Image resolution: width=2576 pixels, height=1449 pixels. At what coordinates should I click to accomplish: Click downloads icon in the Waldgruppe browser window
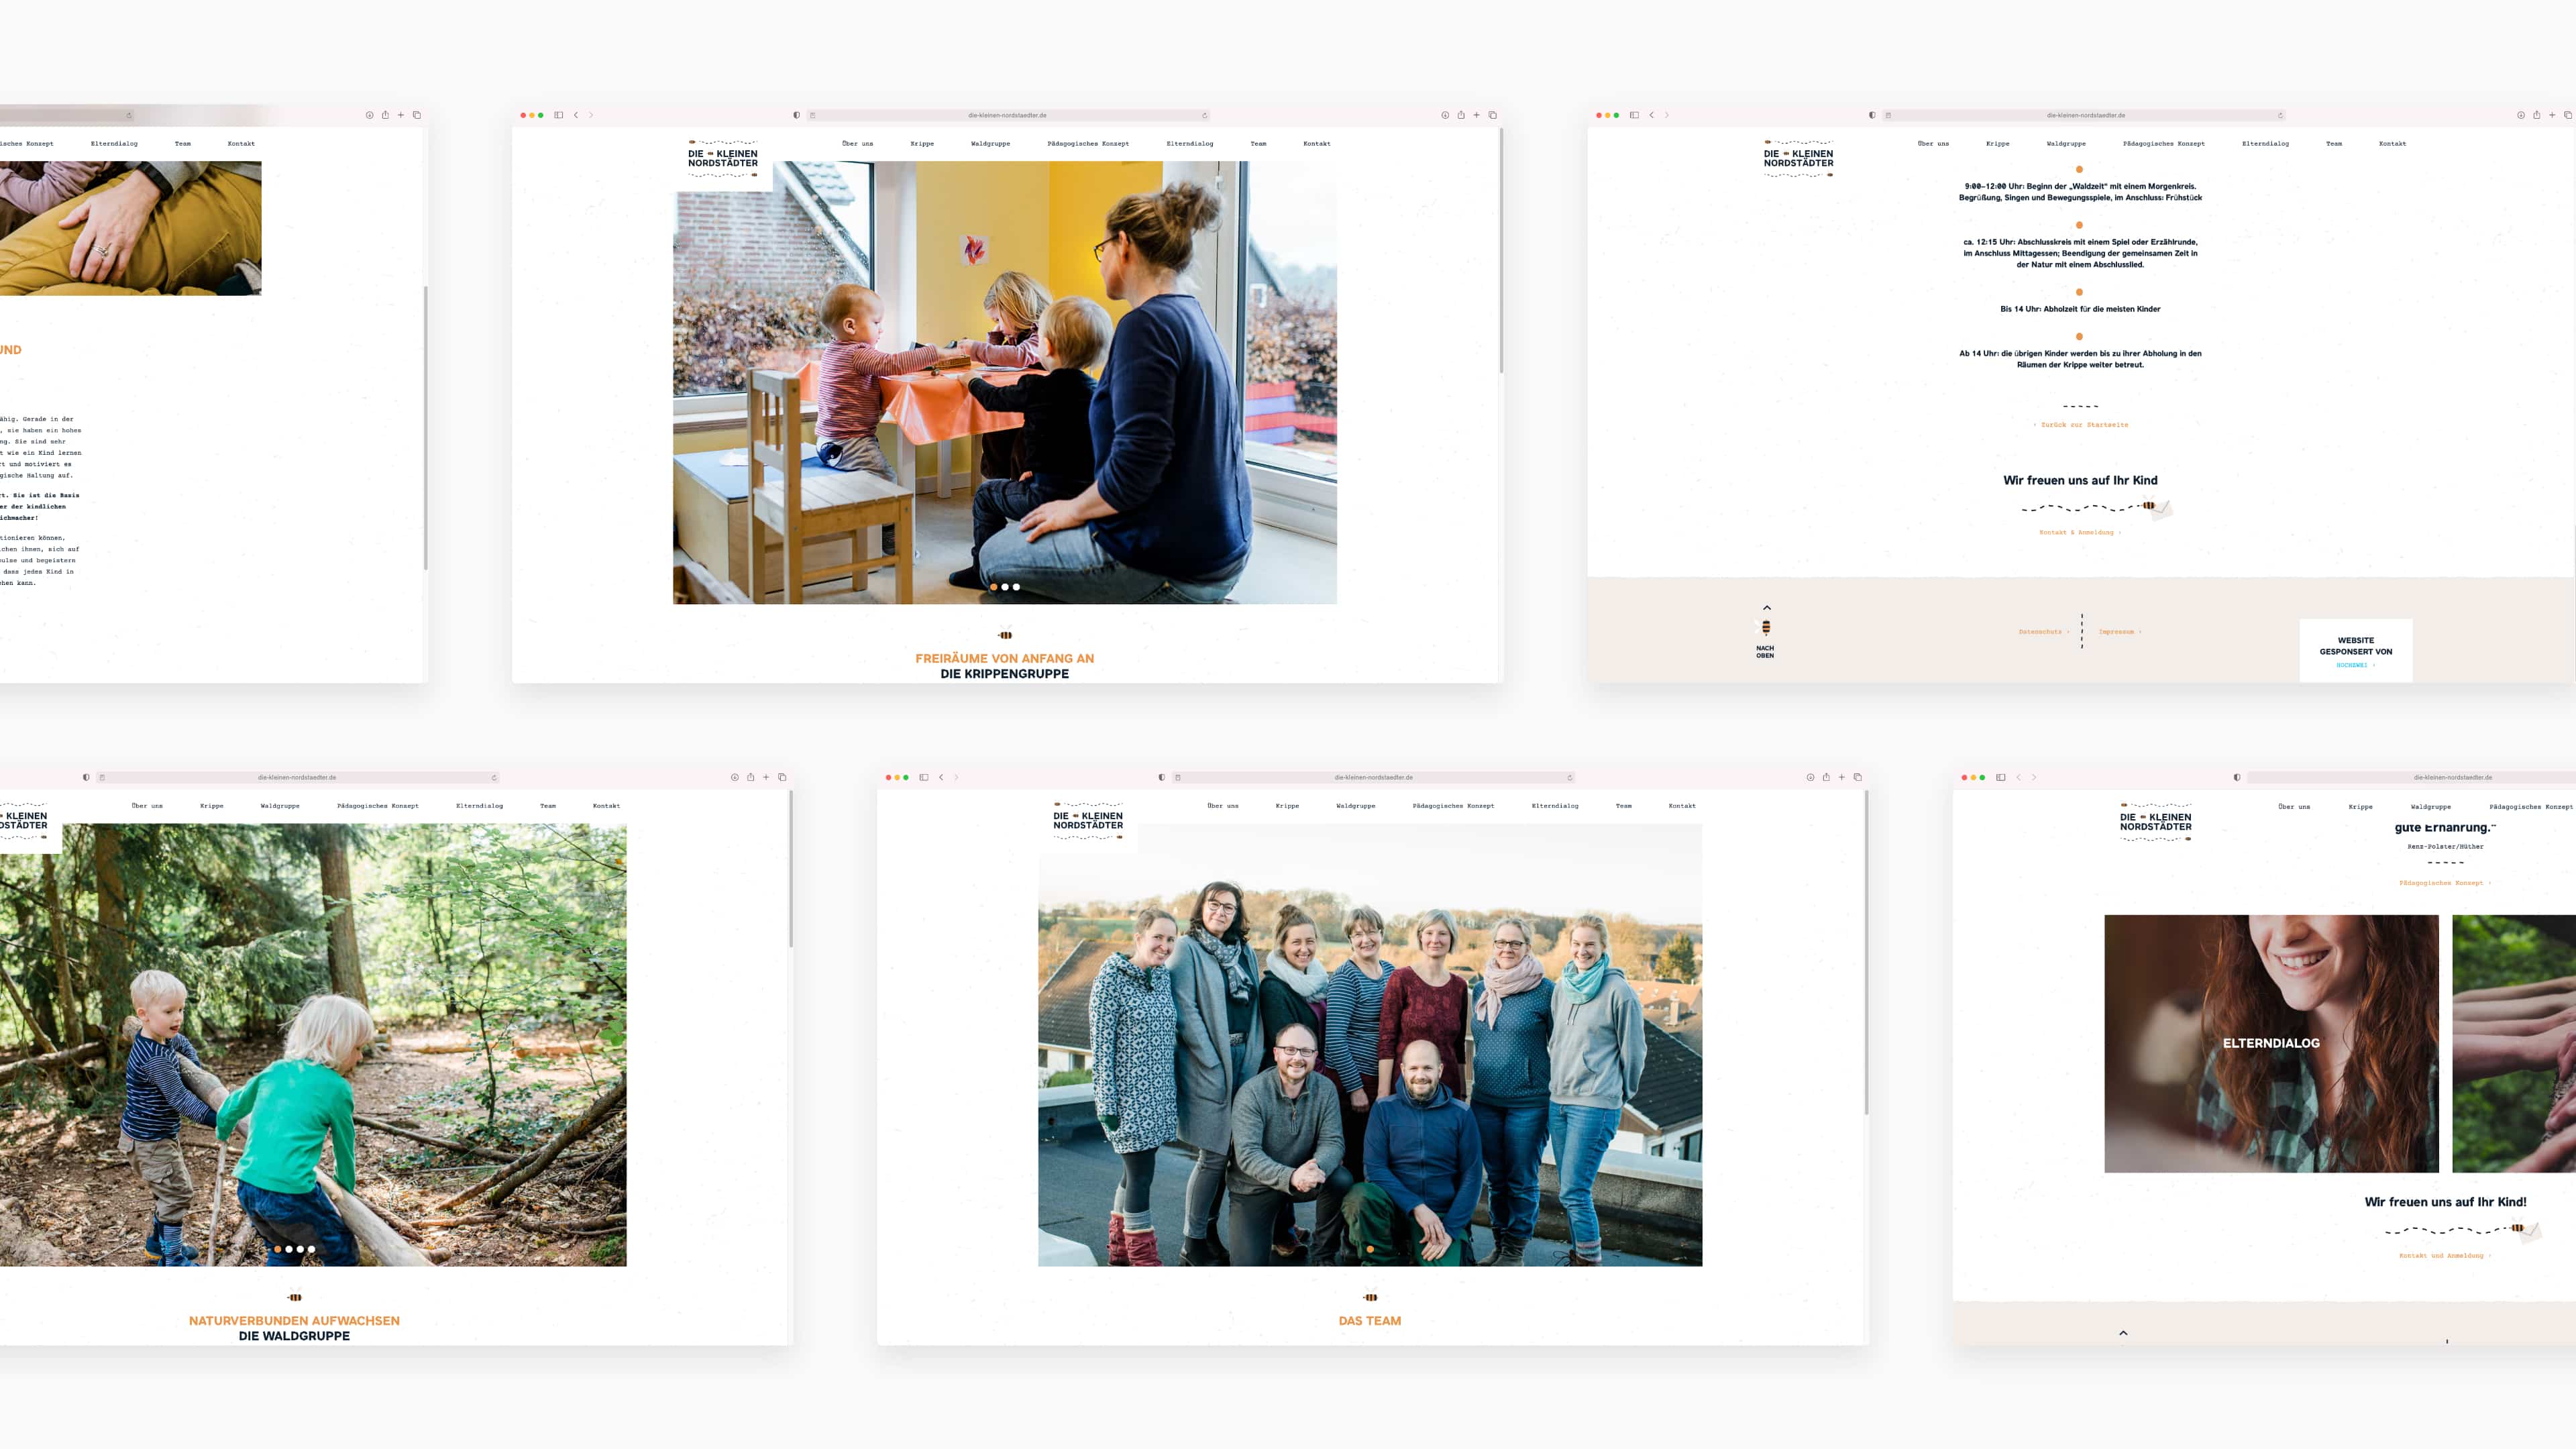point(735,777)
